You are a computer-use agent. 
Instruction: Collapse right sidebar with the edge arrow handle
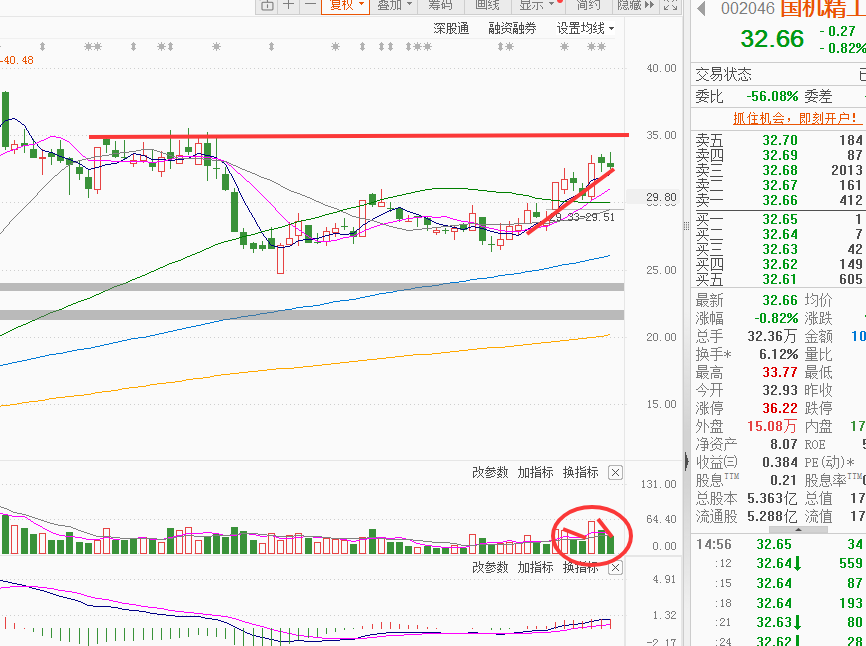(687, 461)
